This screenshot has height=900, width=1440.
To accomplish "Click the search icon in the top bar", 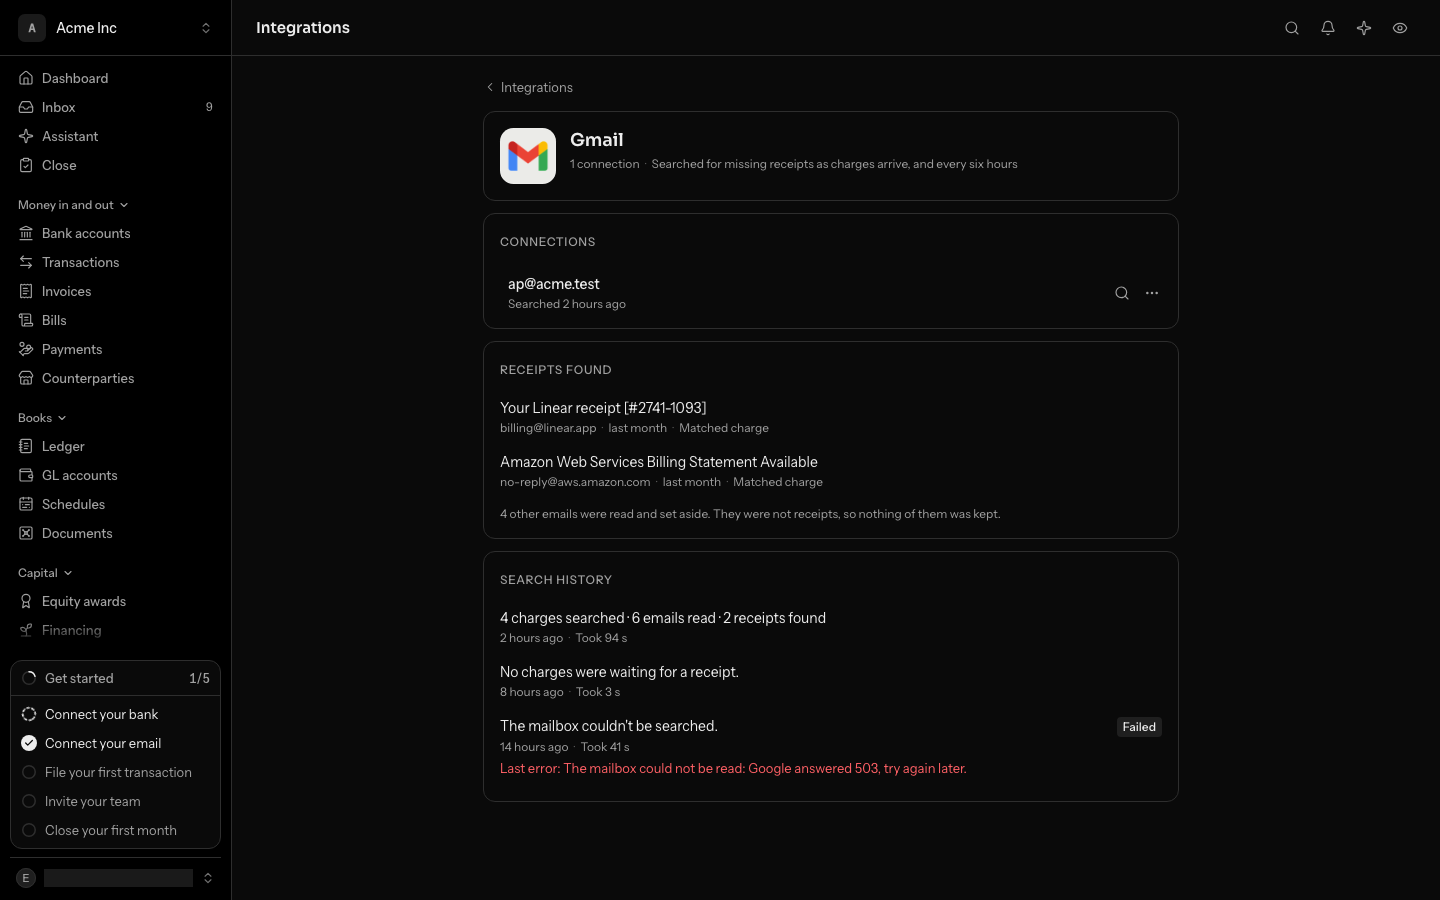I will point(1292,28).
